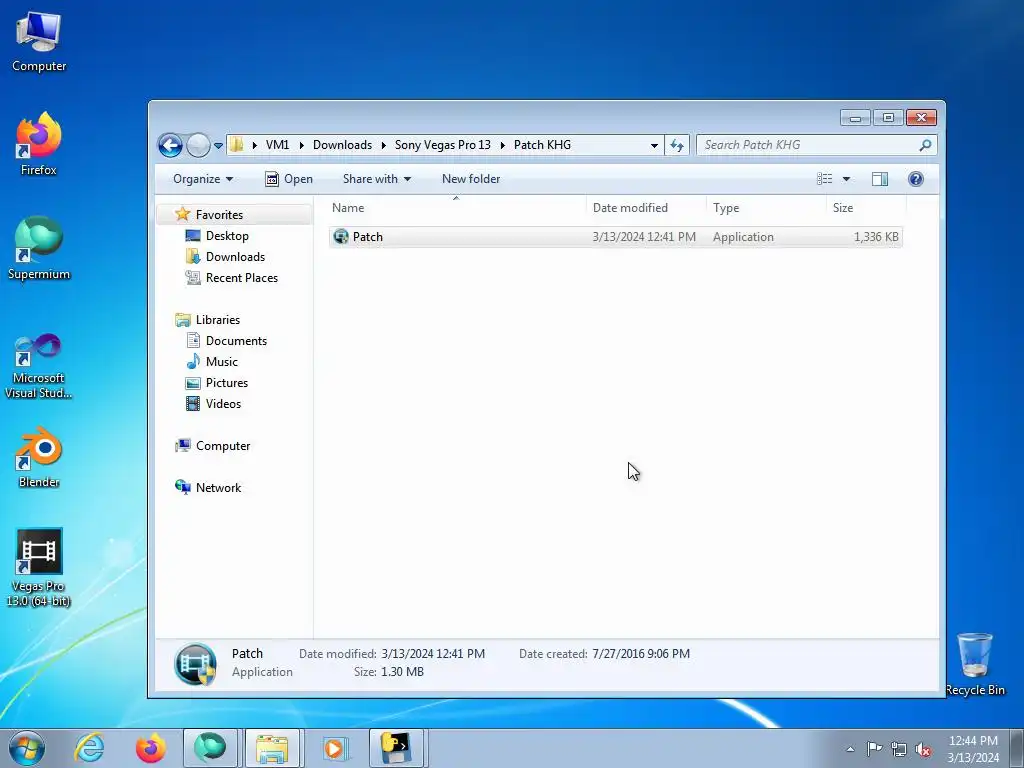Expand the arrow after Sony Vegas Pro 13

pyautogui.click(x=502, y=145)
